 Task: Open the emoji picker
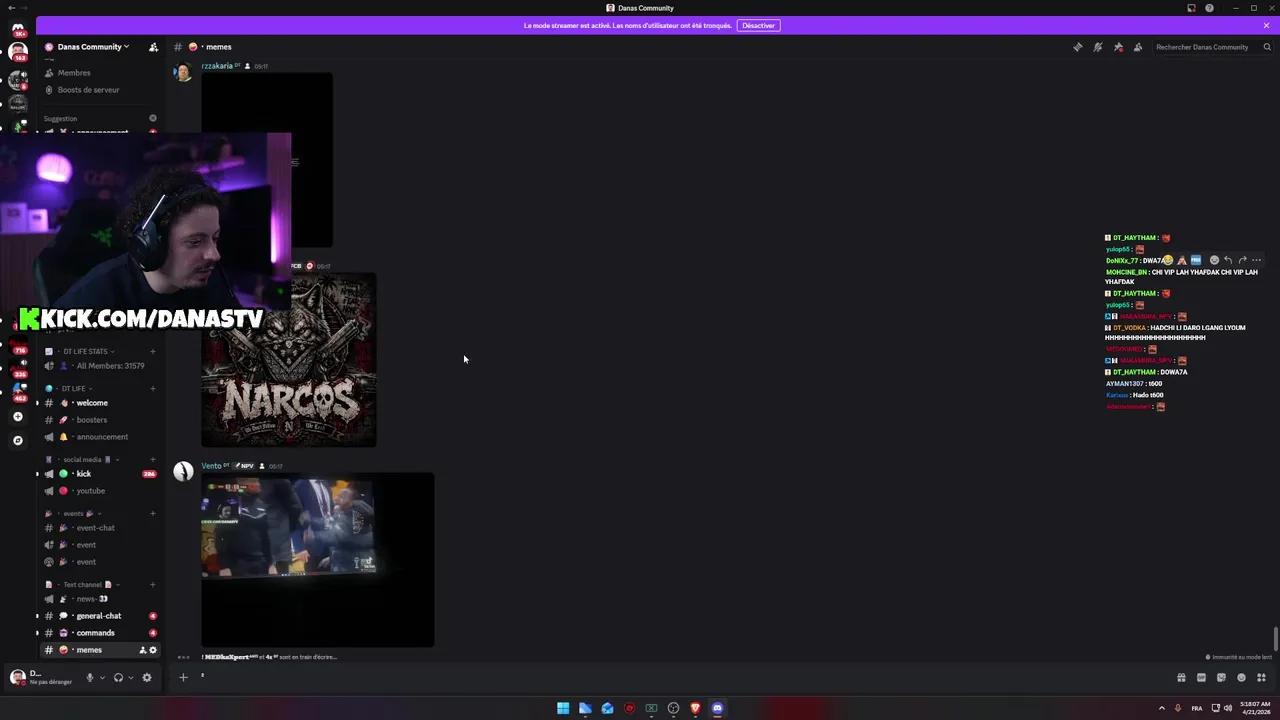point(1242,677)
